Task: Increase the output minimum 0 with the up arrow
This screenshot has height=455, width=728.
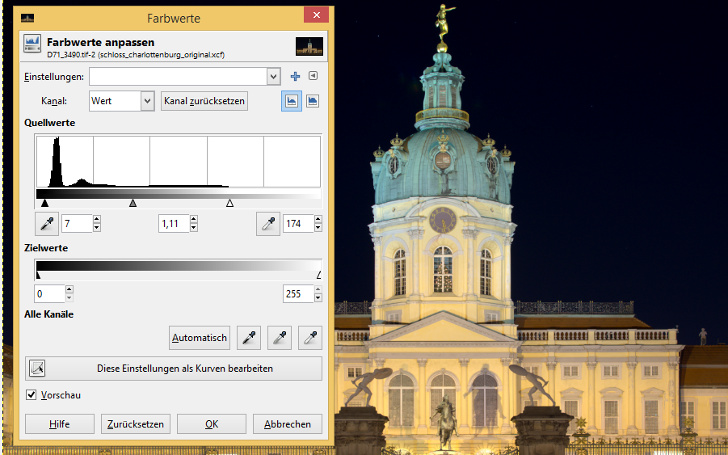Action: coord(69,289)
